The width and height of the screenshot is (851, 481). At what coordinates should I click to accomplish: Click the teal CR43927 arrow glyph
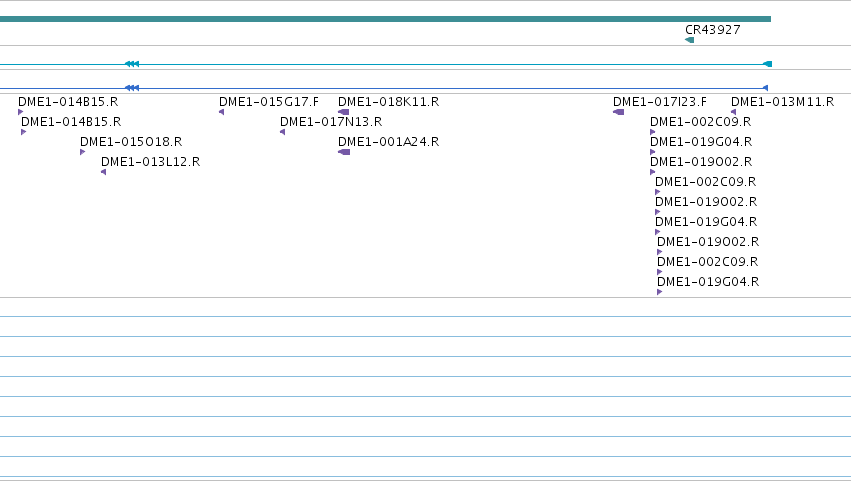[x=689, y=40]
